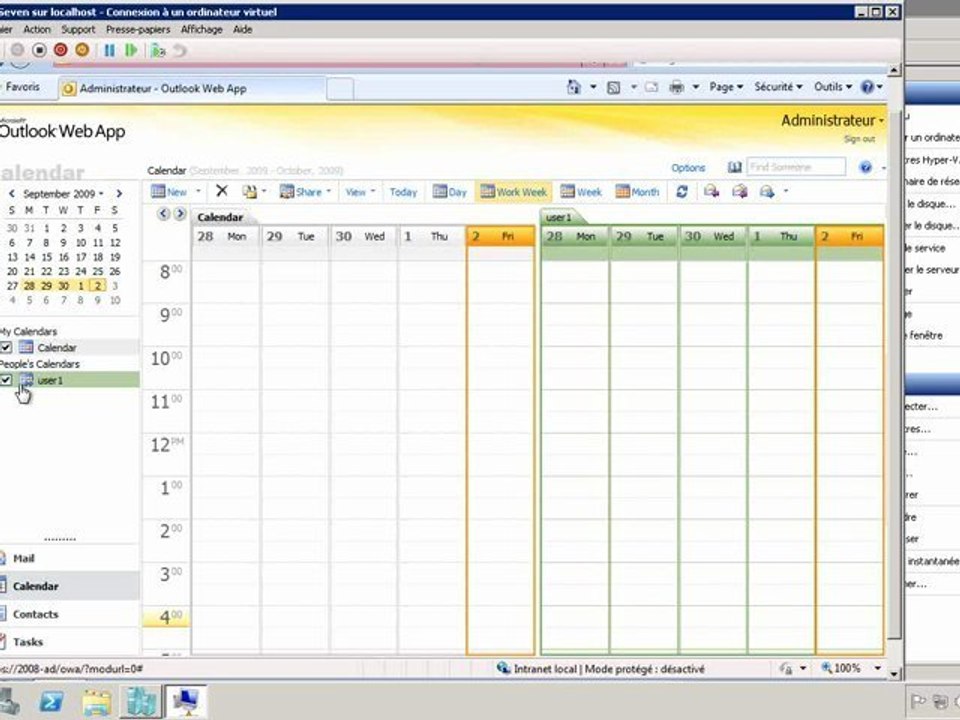The height and width of the screenshot is (720, 960).
Task: Uncheck the user1 calendar checkbox
Action: tap(6, 380)
